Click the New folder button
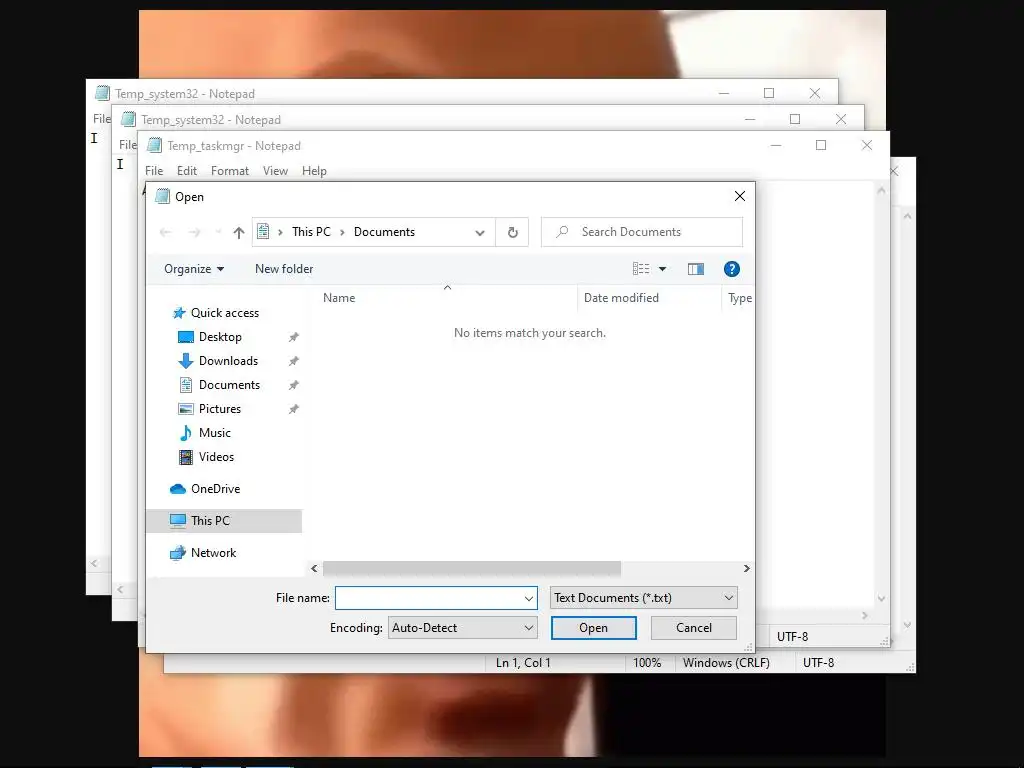Image resolution: width=1024 pixels, height=768 pixels. 284,269
